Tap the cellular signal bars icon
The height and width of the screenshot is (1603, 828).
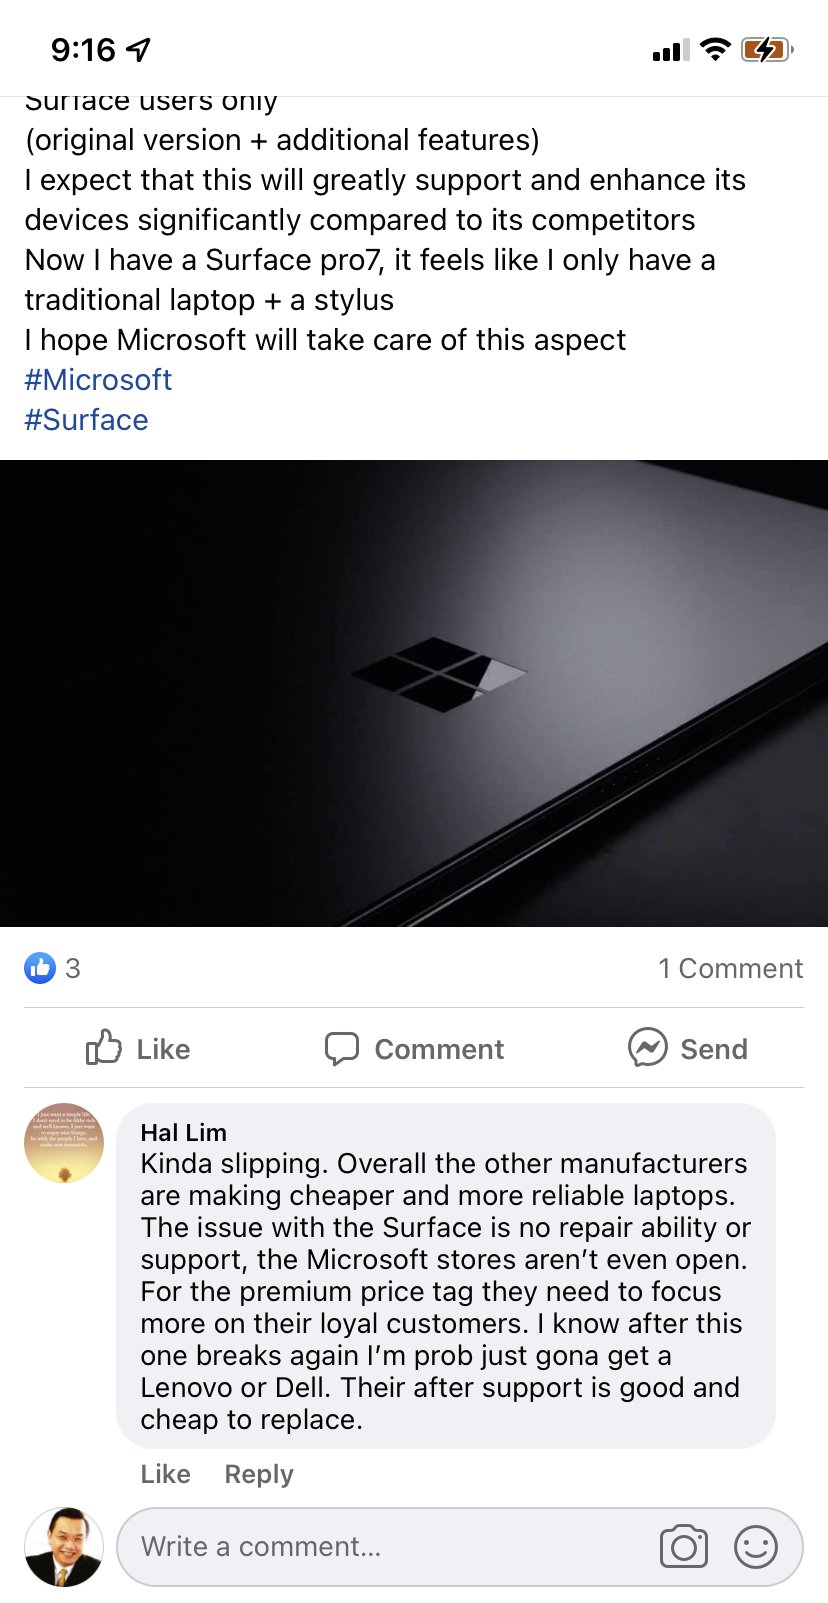[x=670, y=50]
